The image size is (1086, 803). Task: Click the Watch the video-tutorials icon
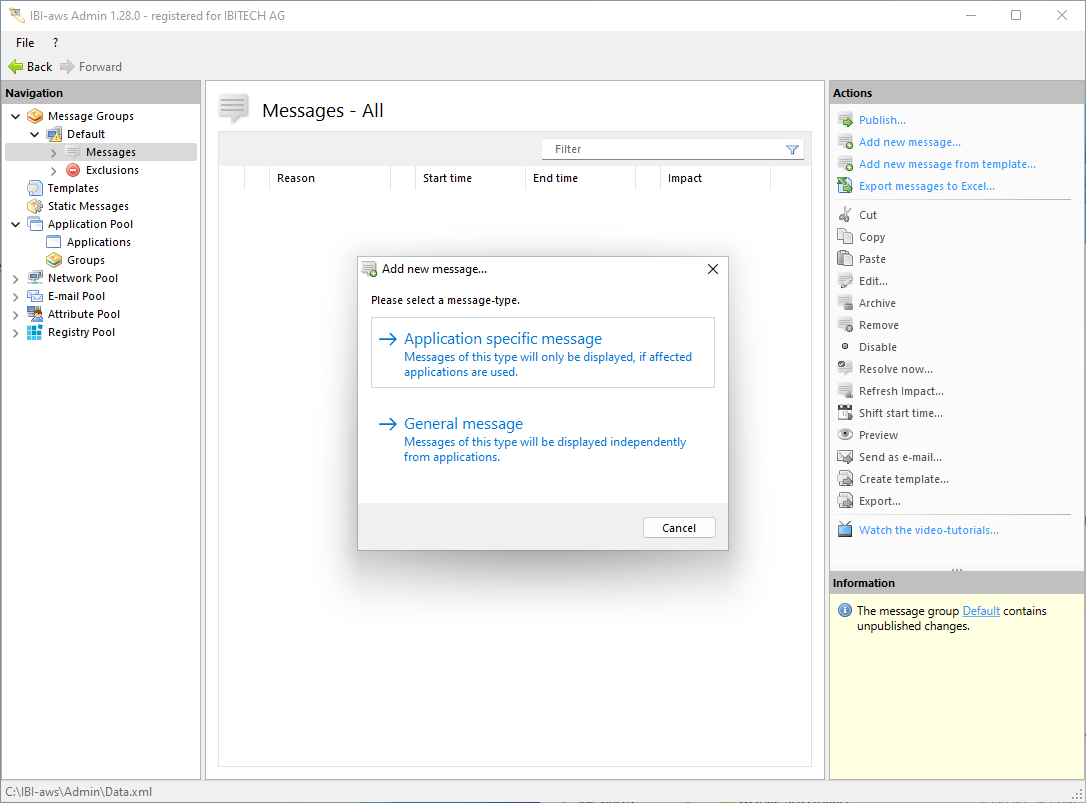(845, 530)
